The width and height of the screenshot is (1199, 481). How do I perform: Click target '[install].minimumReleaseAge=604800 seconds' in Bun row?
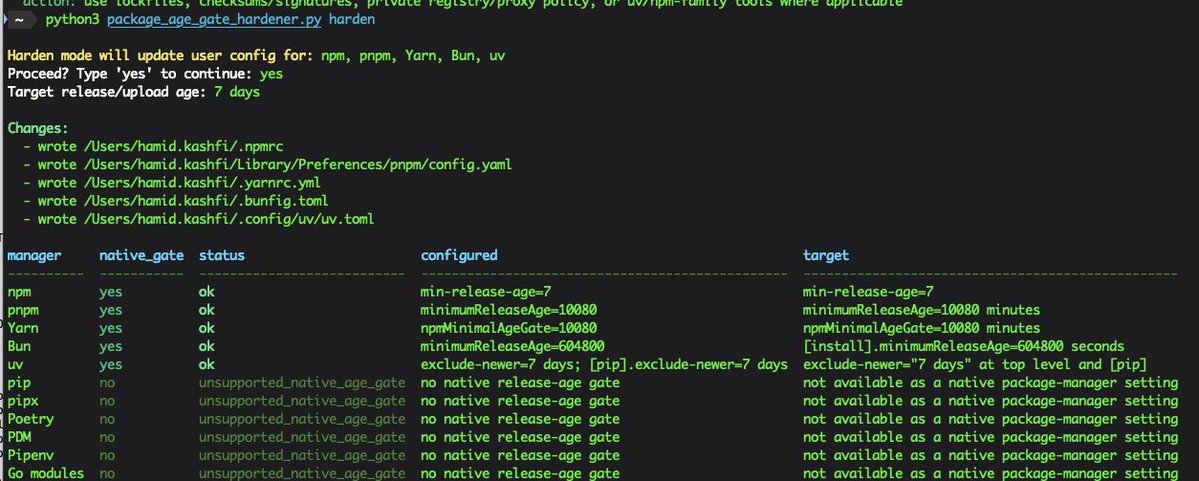pos(963,347)
